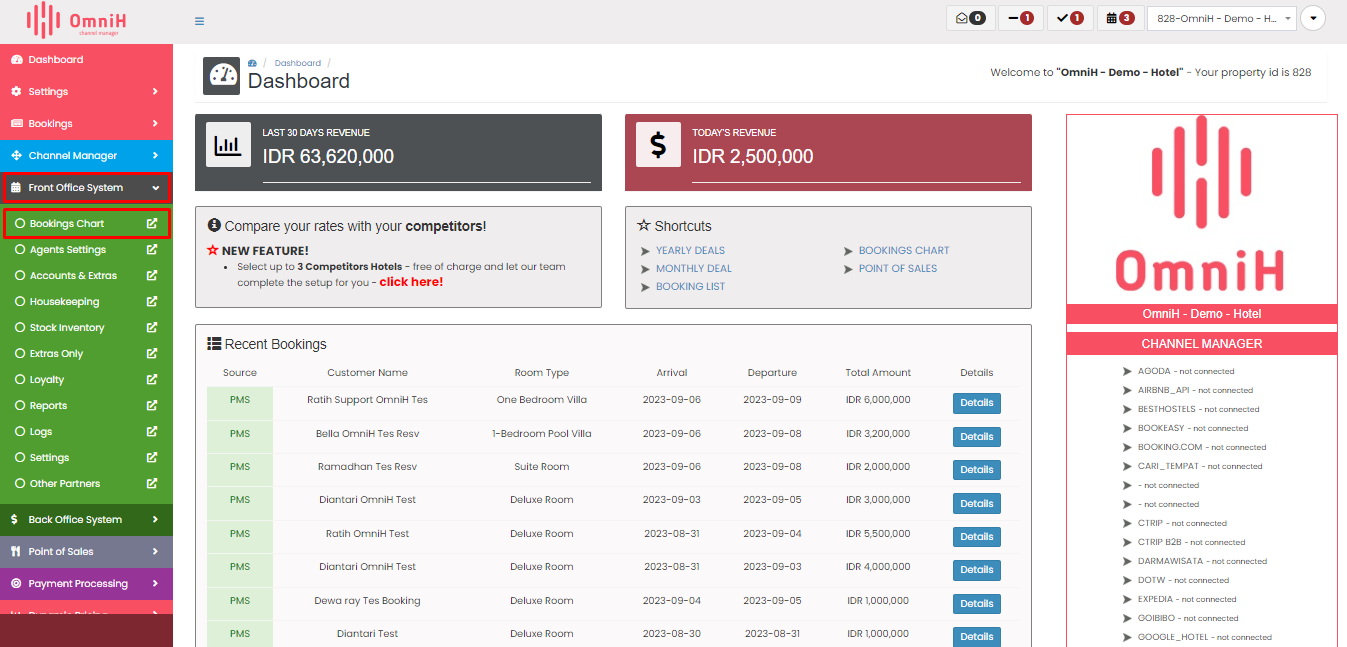
Task: Open the property selector 828-OmniH - Demo
Action: pyautogui.click(x=1222, y=18)
